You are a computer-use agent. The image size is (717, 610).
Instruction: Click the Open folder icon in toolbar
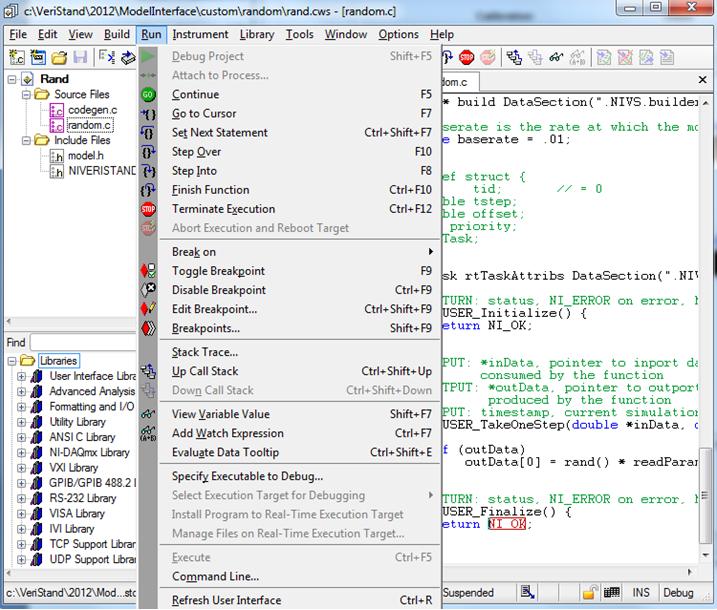[60, 58]
